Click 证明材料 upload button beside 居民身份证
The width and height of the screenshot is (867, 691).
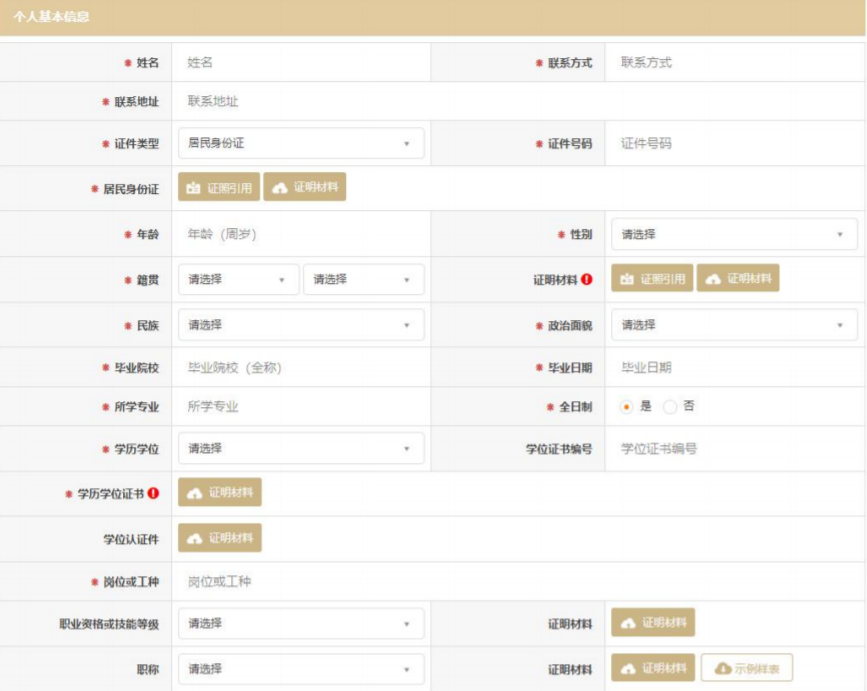[305, 188]
